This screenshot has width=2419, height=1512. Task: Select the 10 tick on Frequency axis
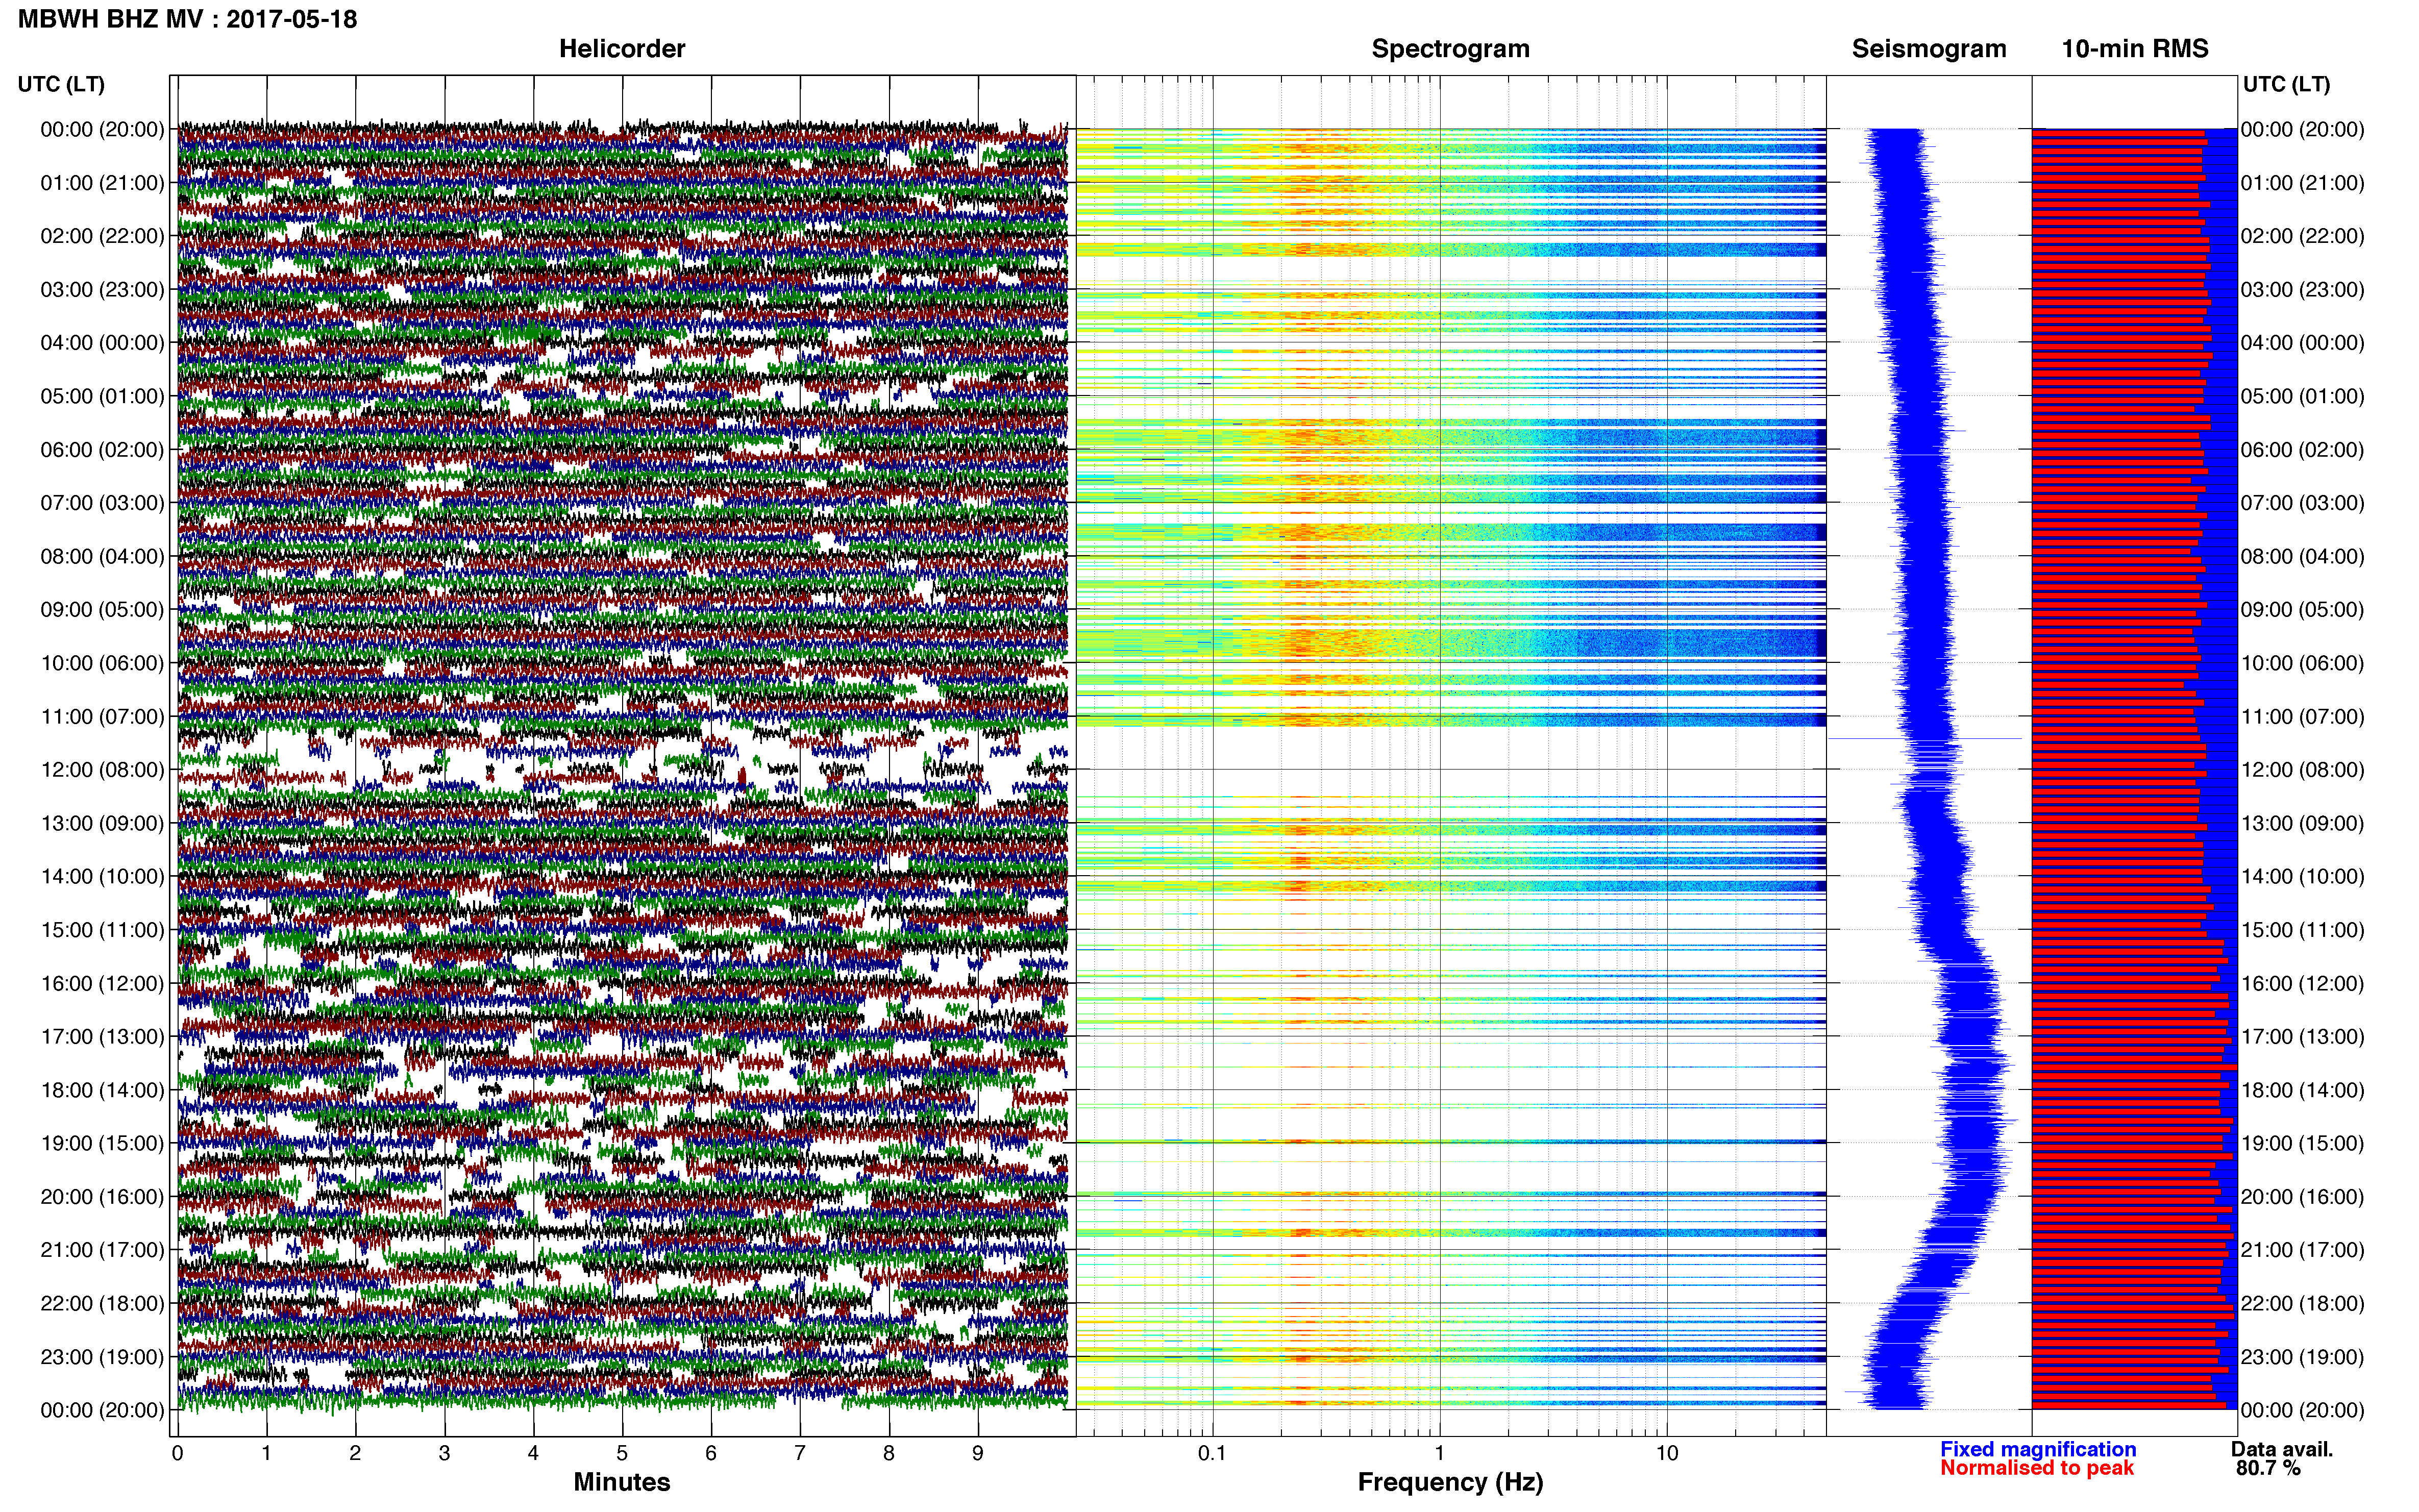tap(1667, 1454)
